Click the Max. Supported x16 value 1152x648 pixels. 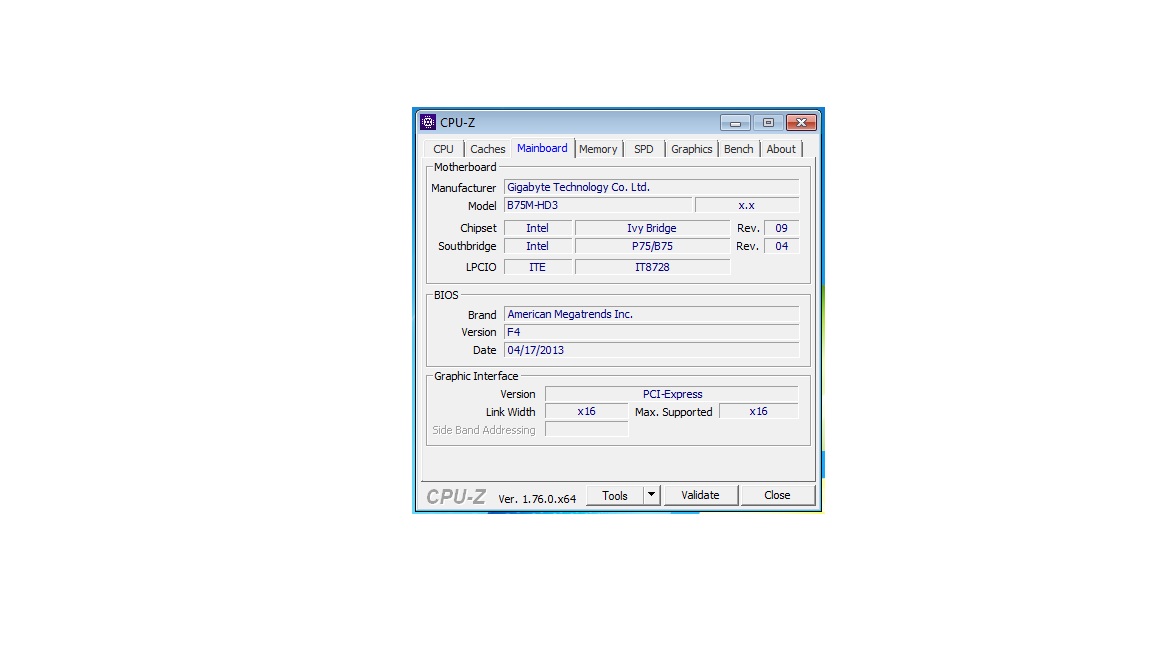tap(758, 411)
